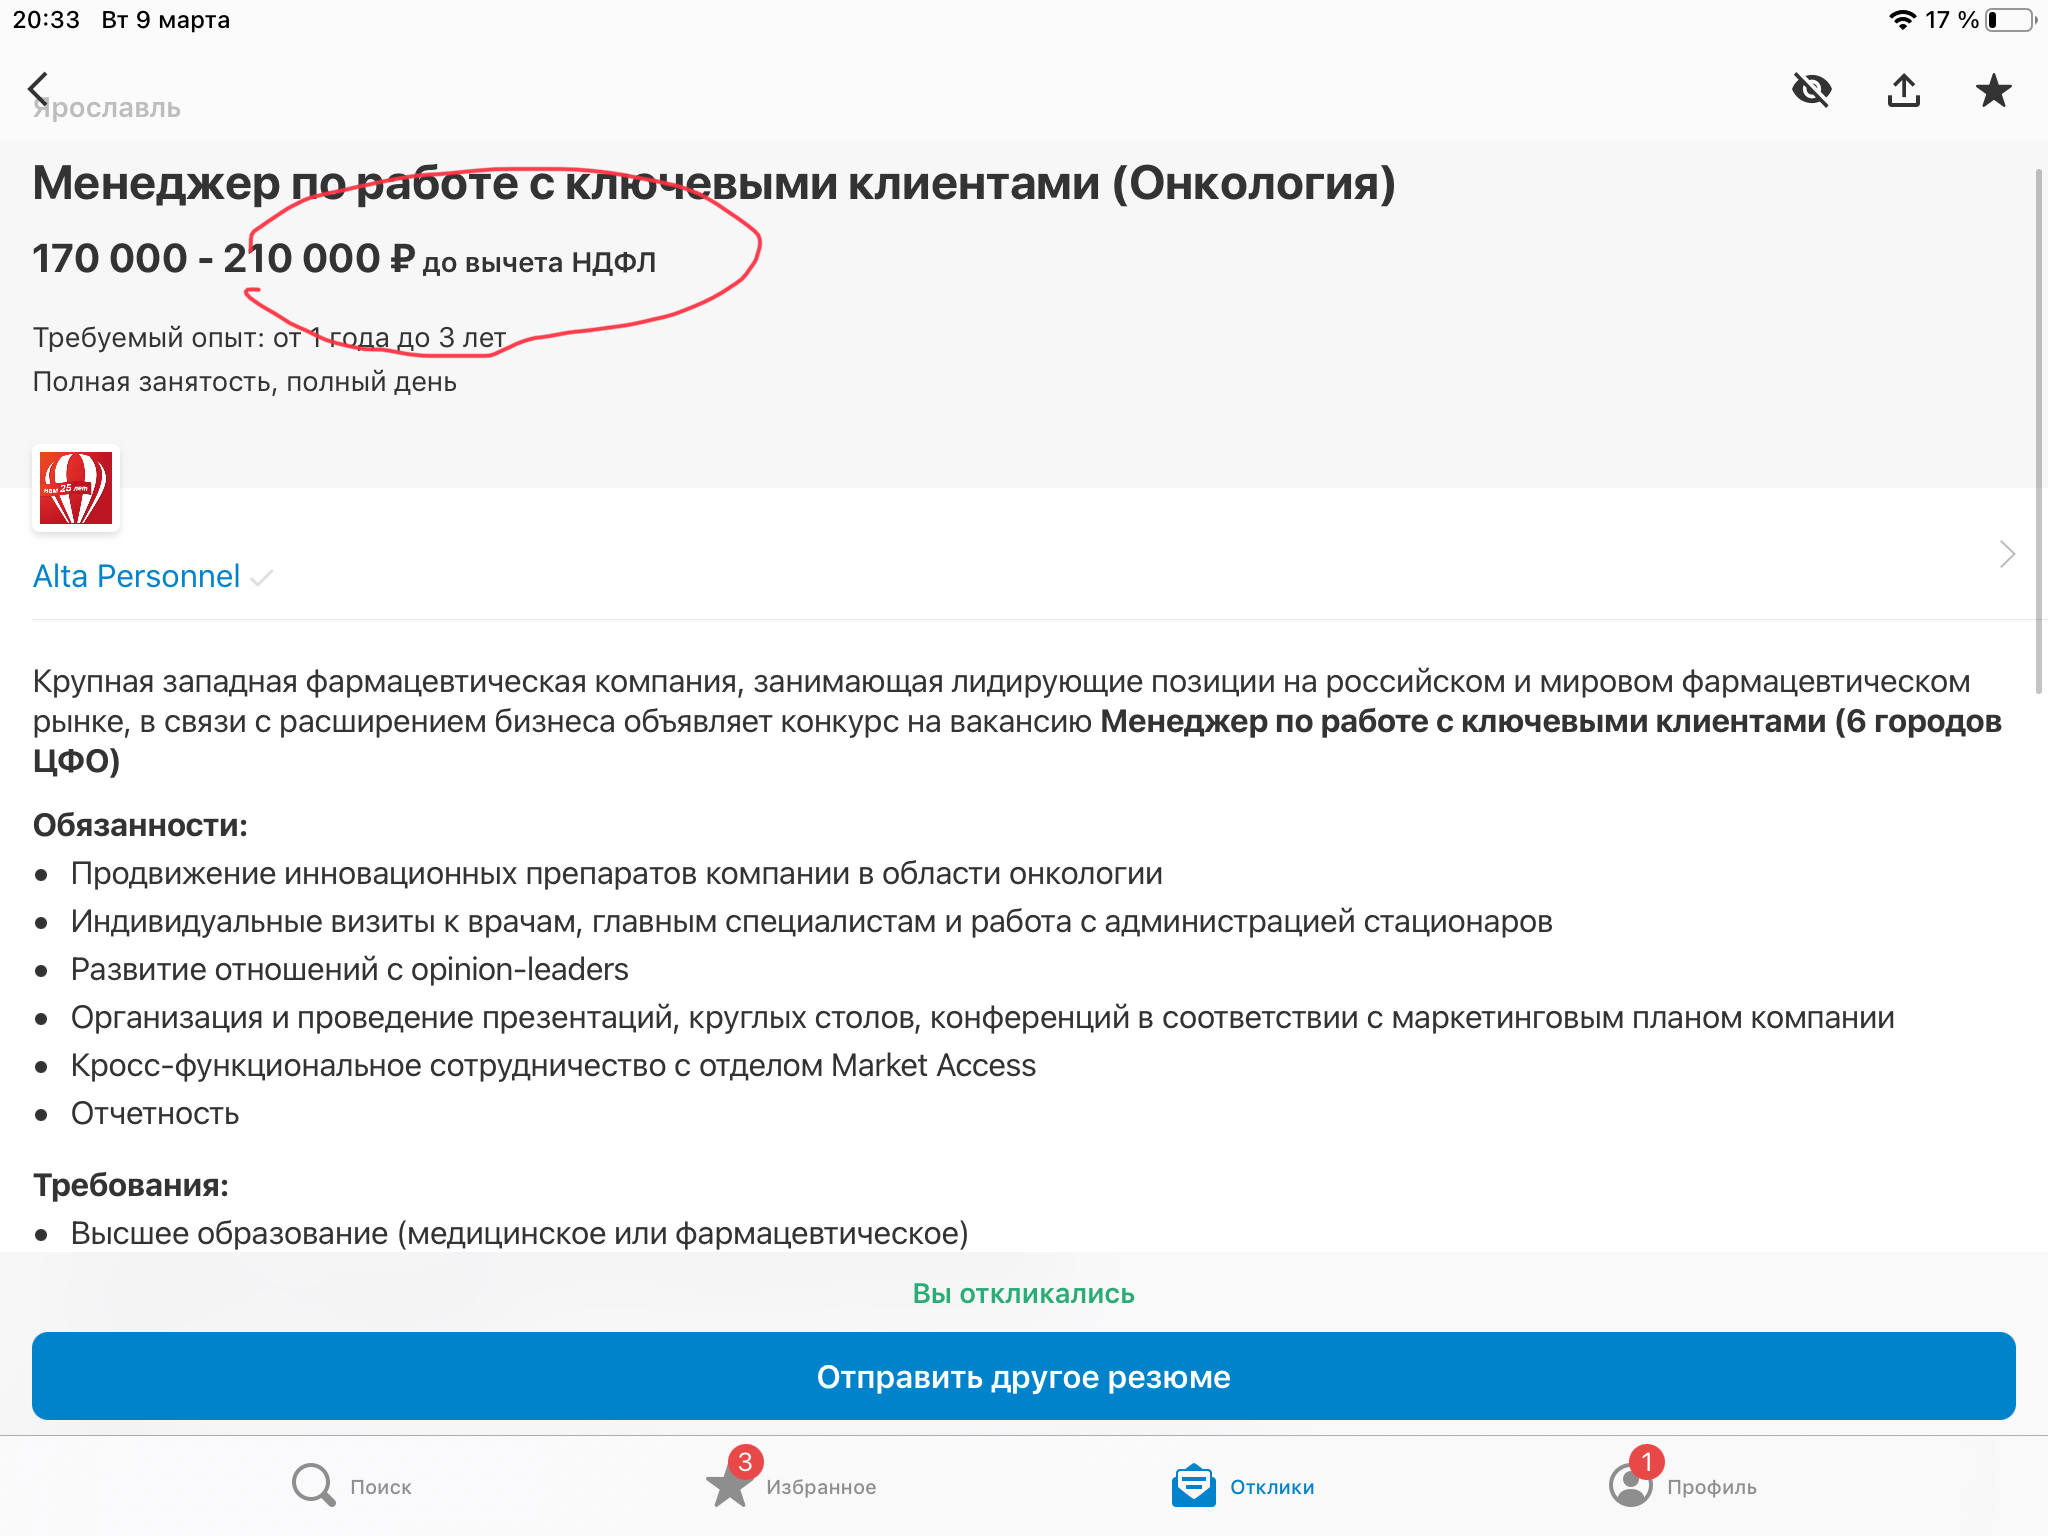Tap the Обязанности heading
Screen dimensions: 2048x1536
click(x=140, y=825)
